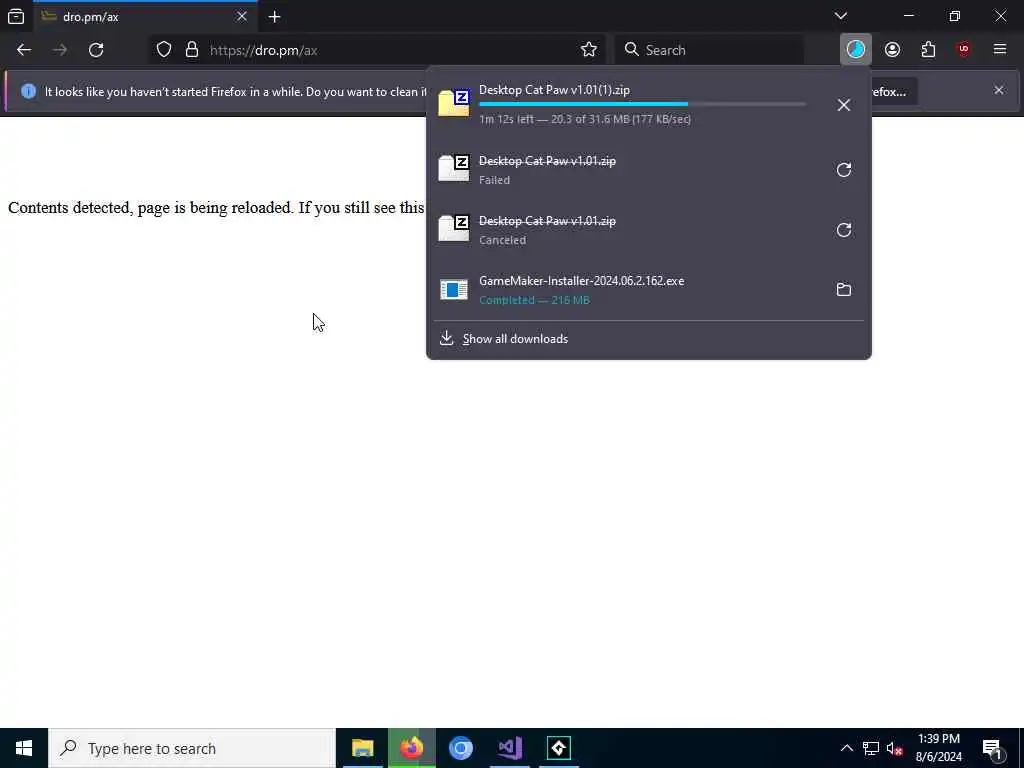Image resolution: width=1024 pixels, height=768 pixels.
Task: View site security via padlock icon
Action: (x=191, y=50)
